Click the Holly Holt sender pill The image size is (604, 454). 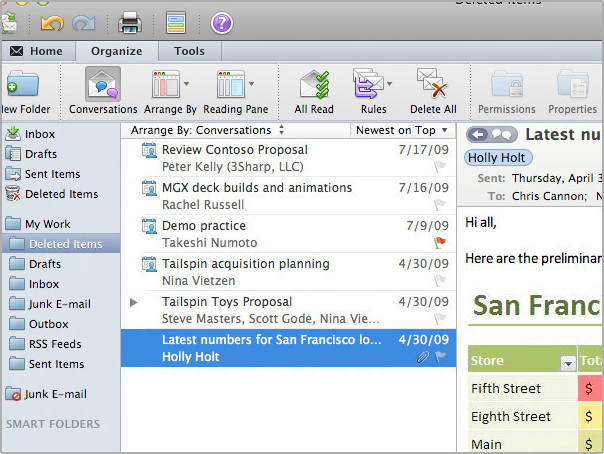(498, 157)
